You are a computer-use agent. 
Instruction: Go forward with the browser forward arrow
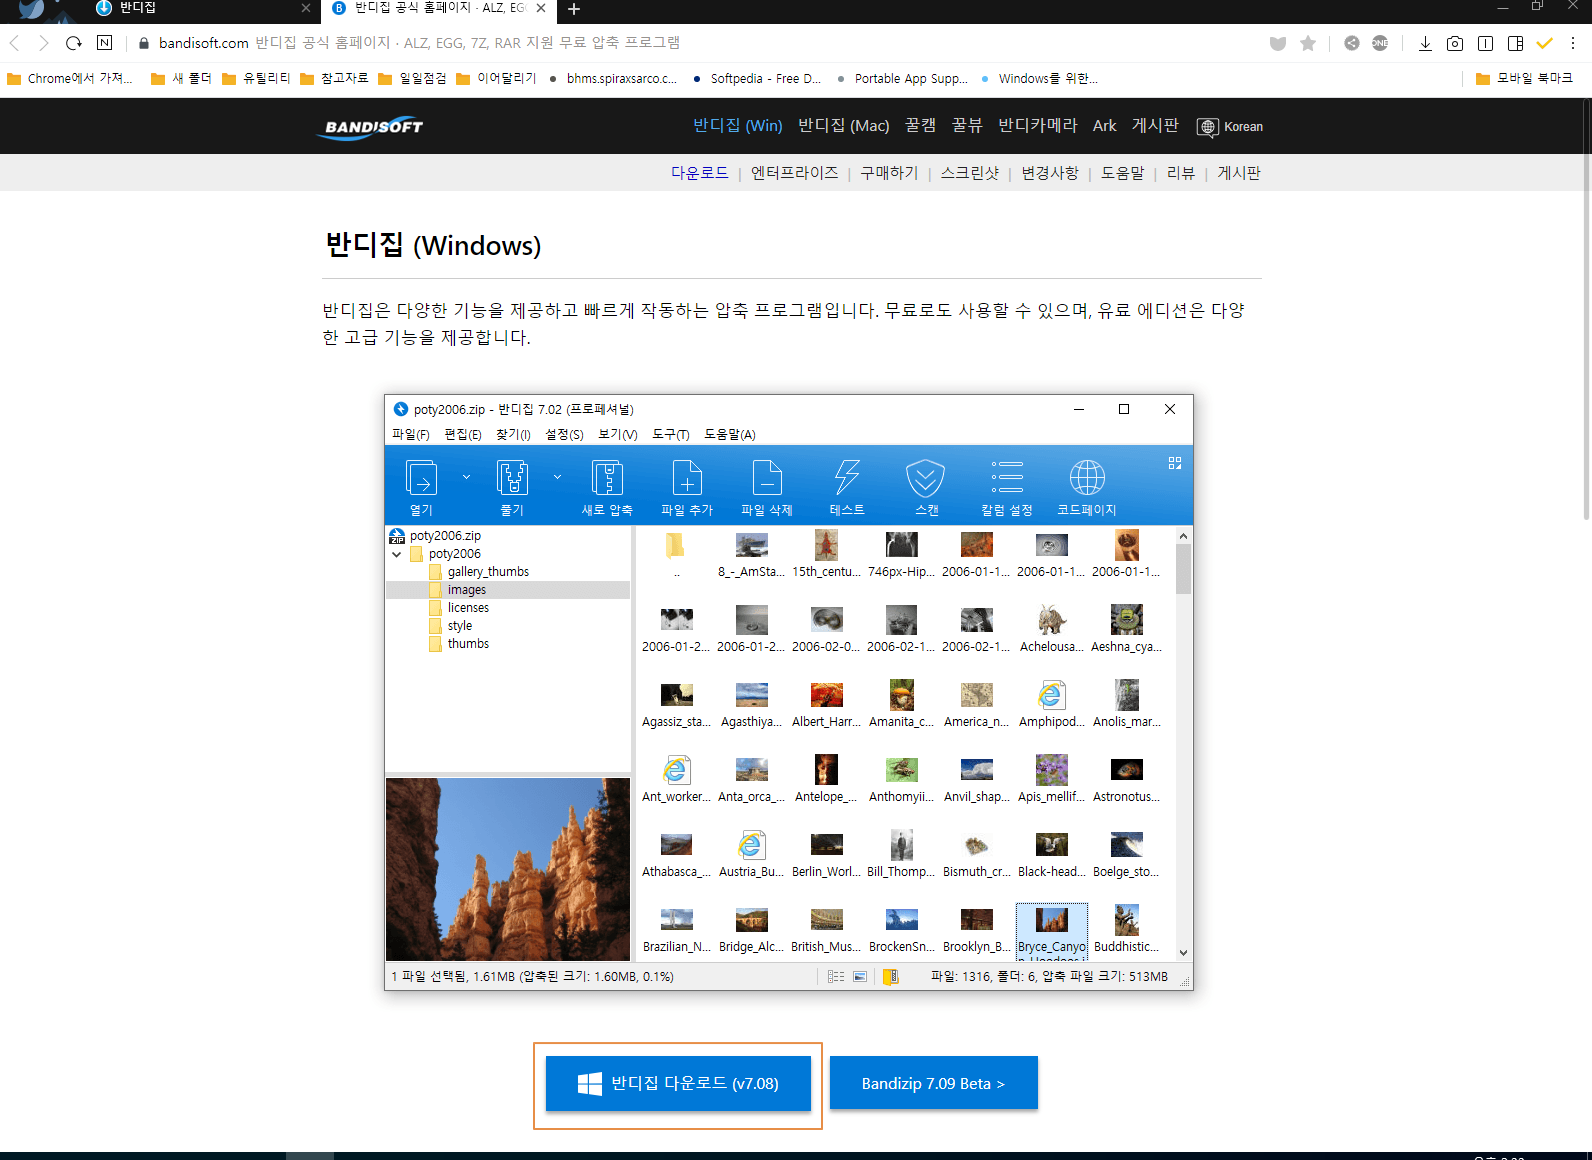[43, 43]
